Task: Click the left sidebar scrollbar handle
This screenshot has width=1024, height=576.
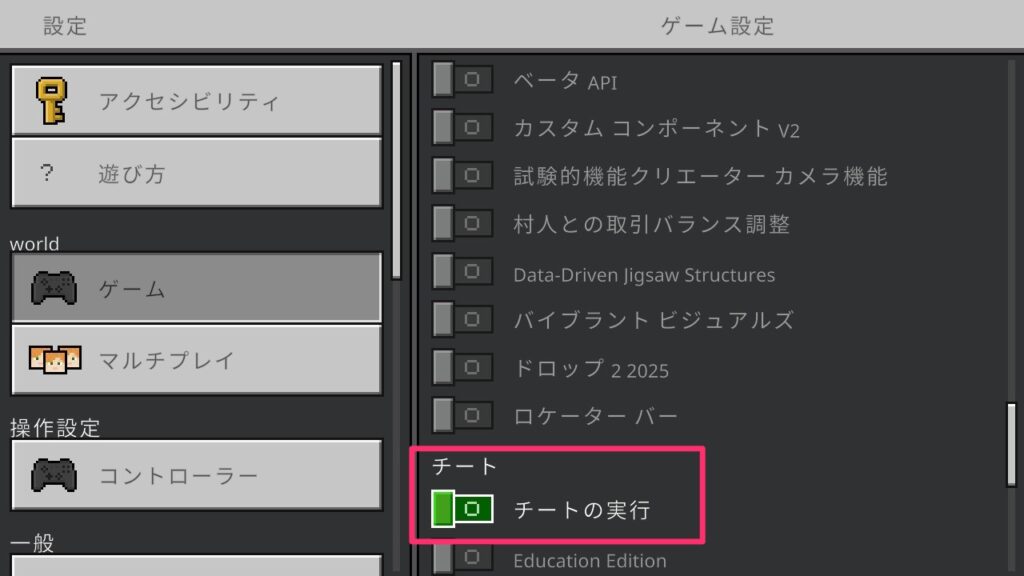Action: click(x=396, y=171)
